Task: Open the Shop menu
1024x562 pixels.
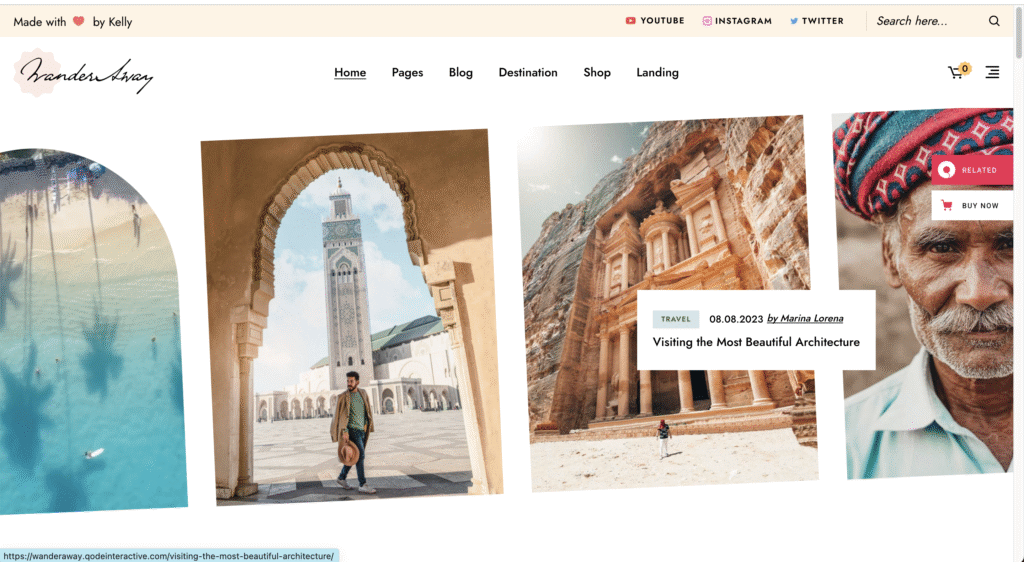Action: [x=597, y=72]
